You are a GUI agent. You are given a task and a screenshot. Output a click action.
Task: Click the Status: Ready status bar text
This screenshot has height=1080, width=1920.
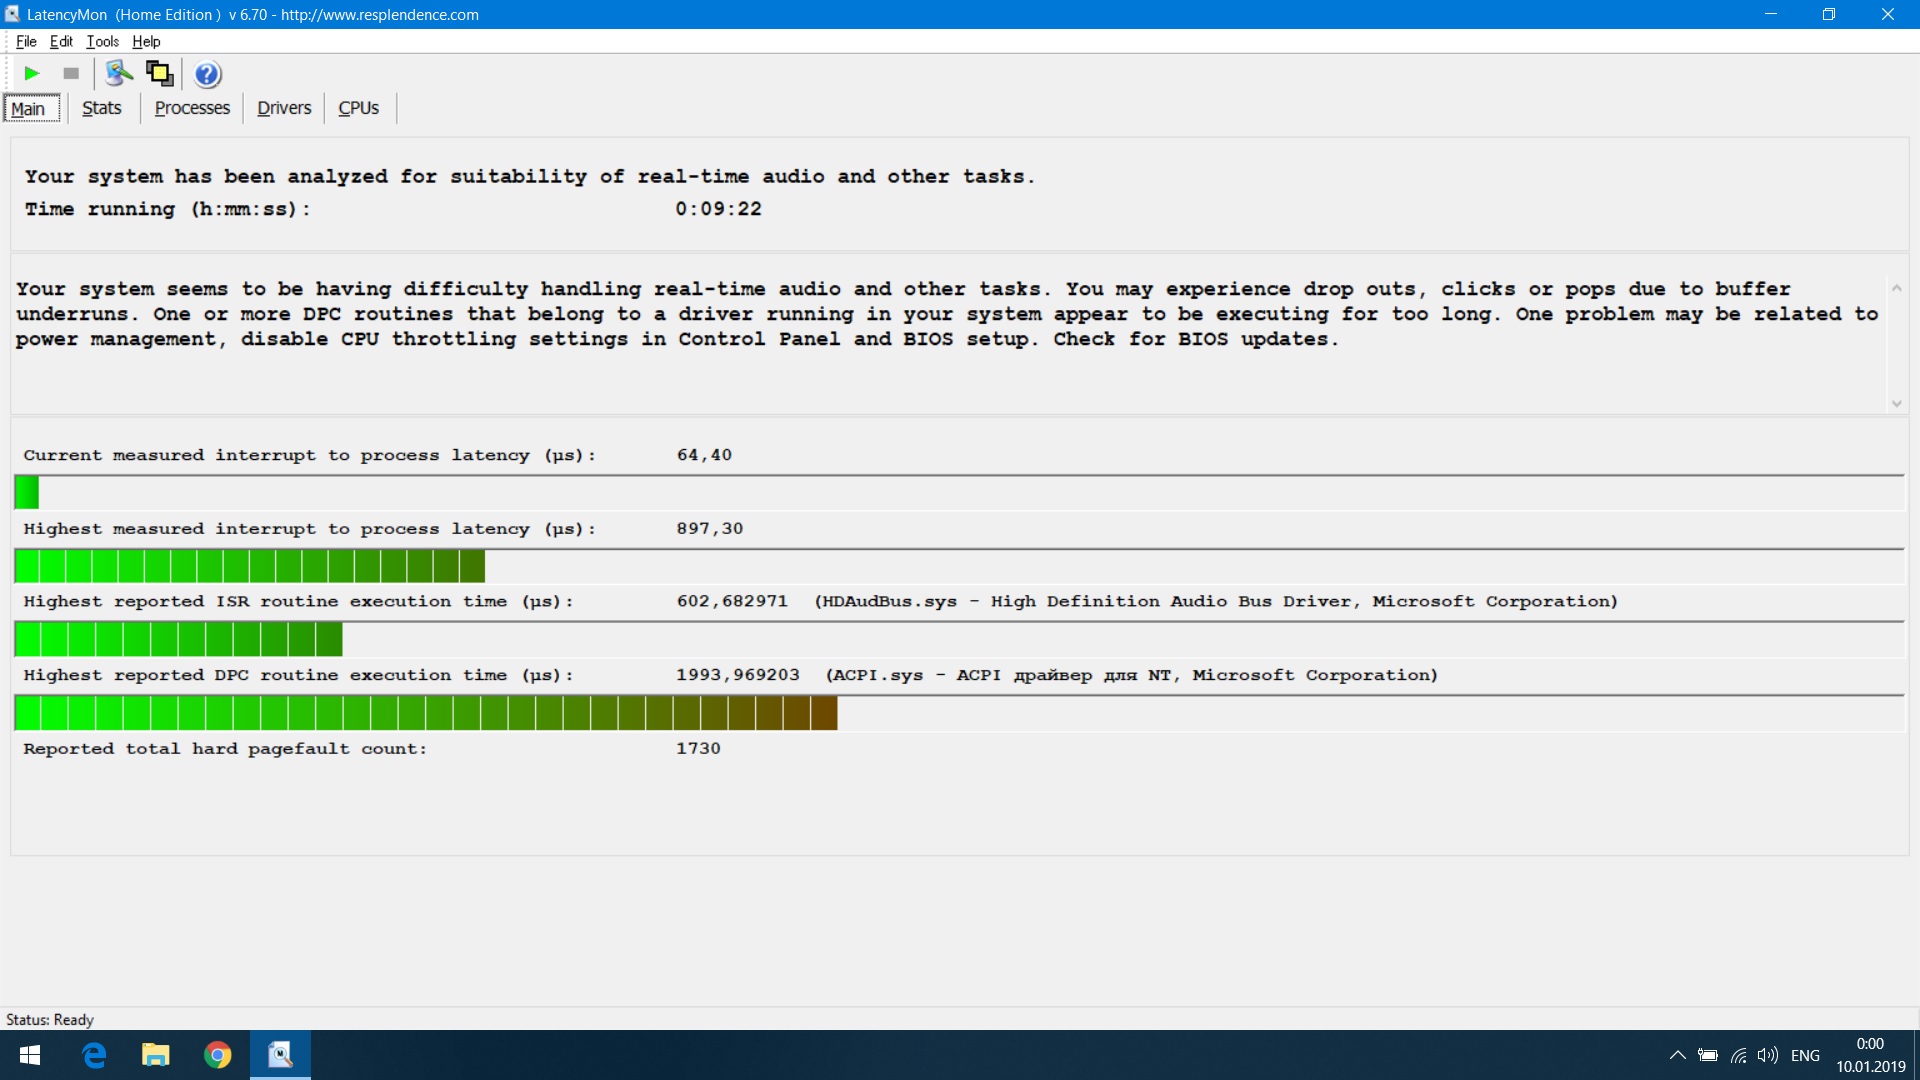[50, 1019]
